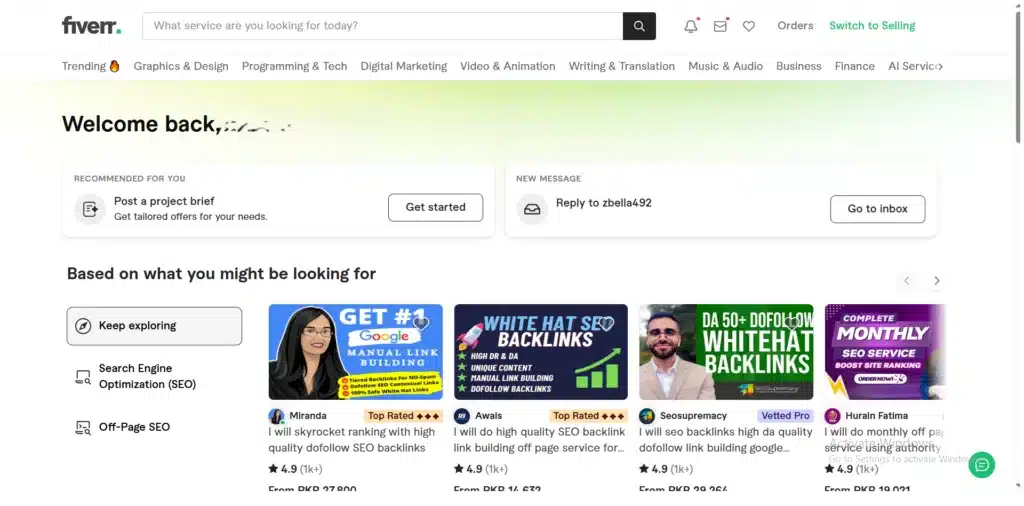Click Awais's seller avatar
1024x506 pixels.
(462, 416)
